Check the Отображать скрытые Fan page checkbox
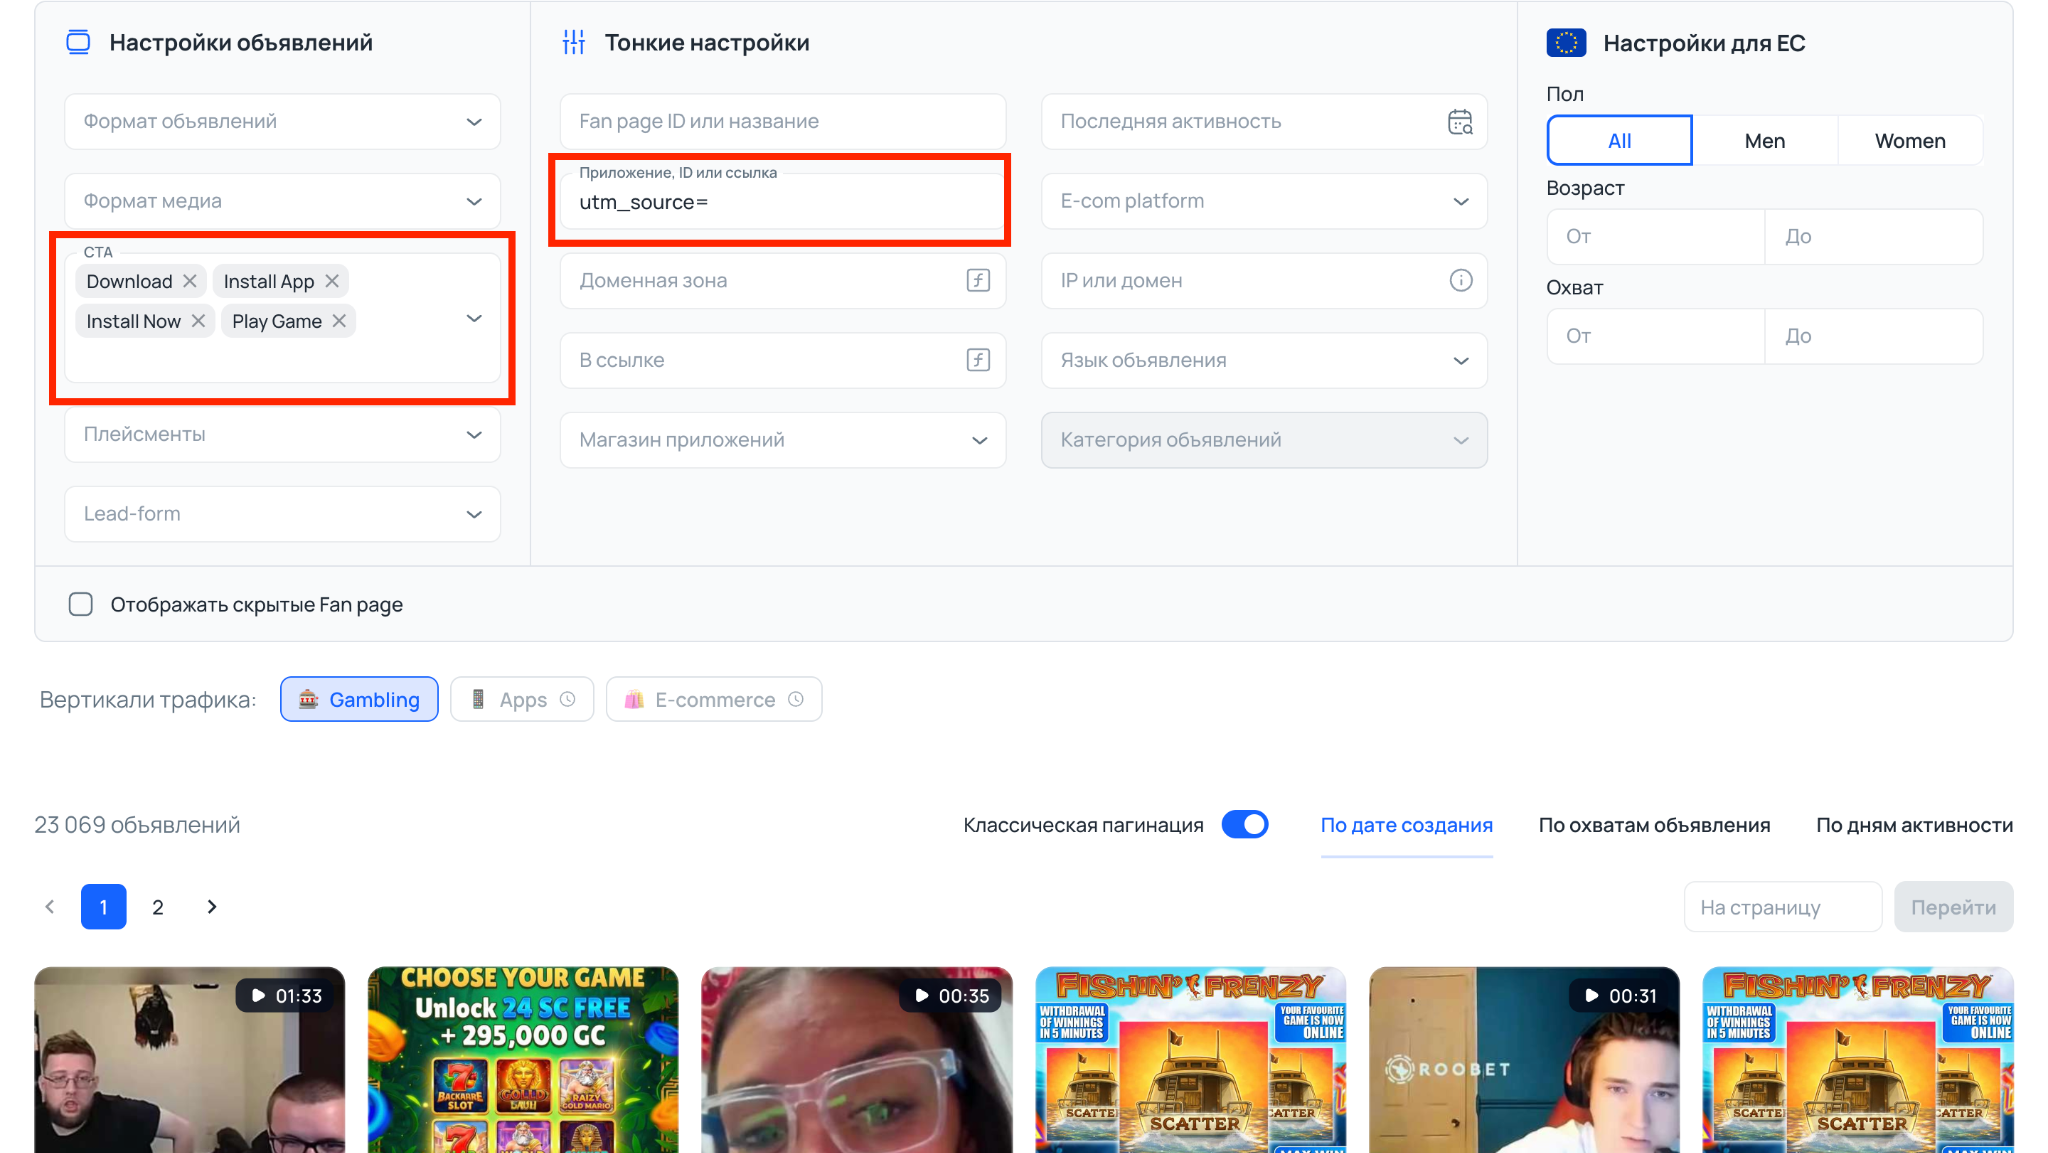 pos(81,604)
